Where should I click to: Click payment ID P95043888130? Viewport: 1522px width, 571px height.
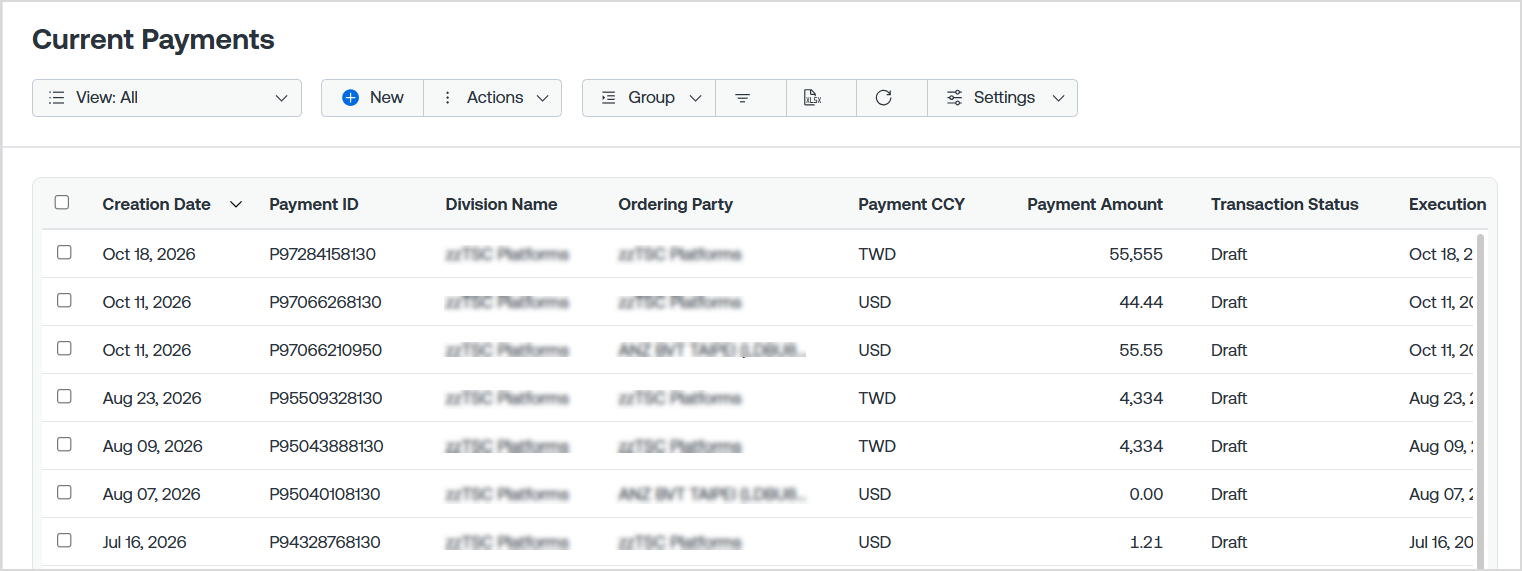coord(326,446)
